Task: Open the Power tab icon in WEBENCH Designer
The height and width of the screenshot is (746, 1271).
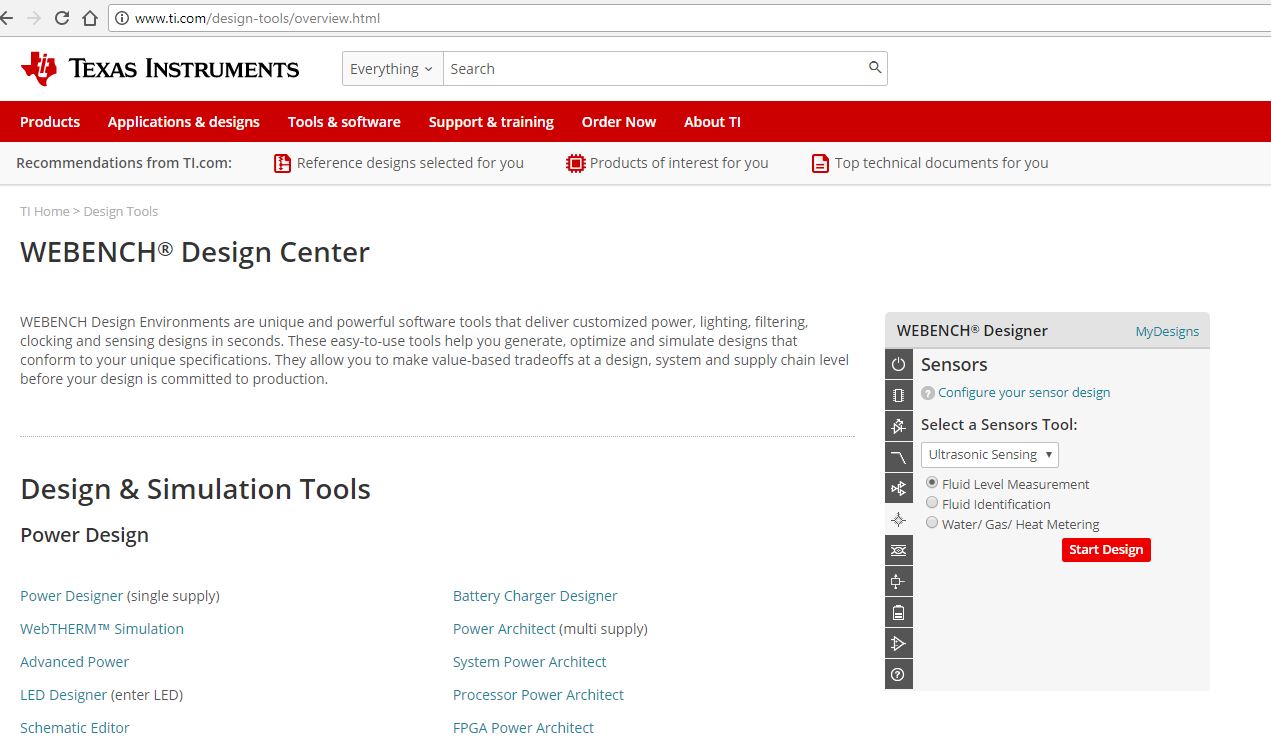Action: point(898,365)
